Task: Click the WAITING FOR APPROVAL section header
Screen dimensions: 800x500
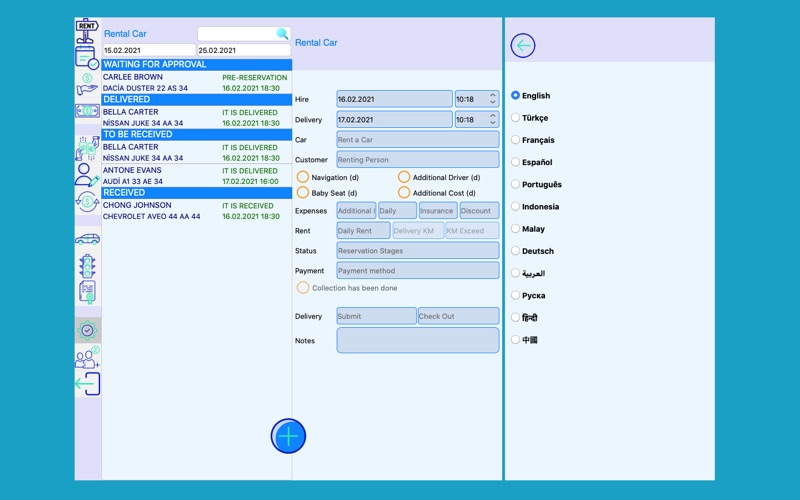Action: click(197, 64)
